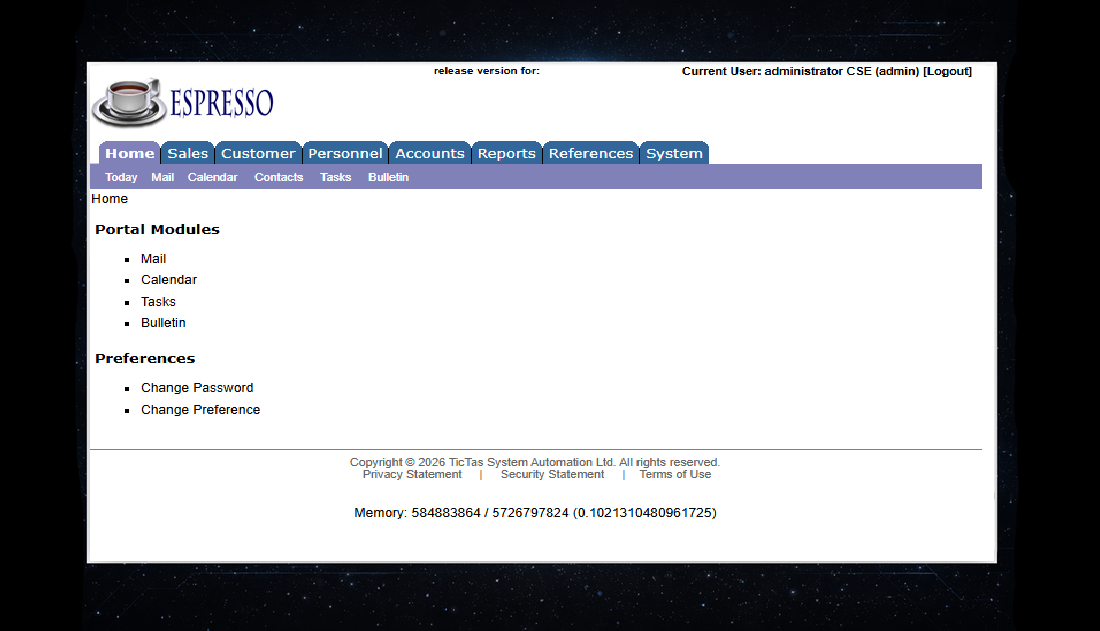
Task: Open the Tasks portal module
Action: (x=158, y=301)
